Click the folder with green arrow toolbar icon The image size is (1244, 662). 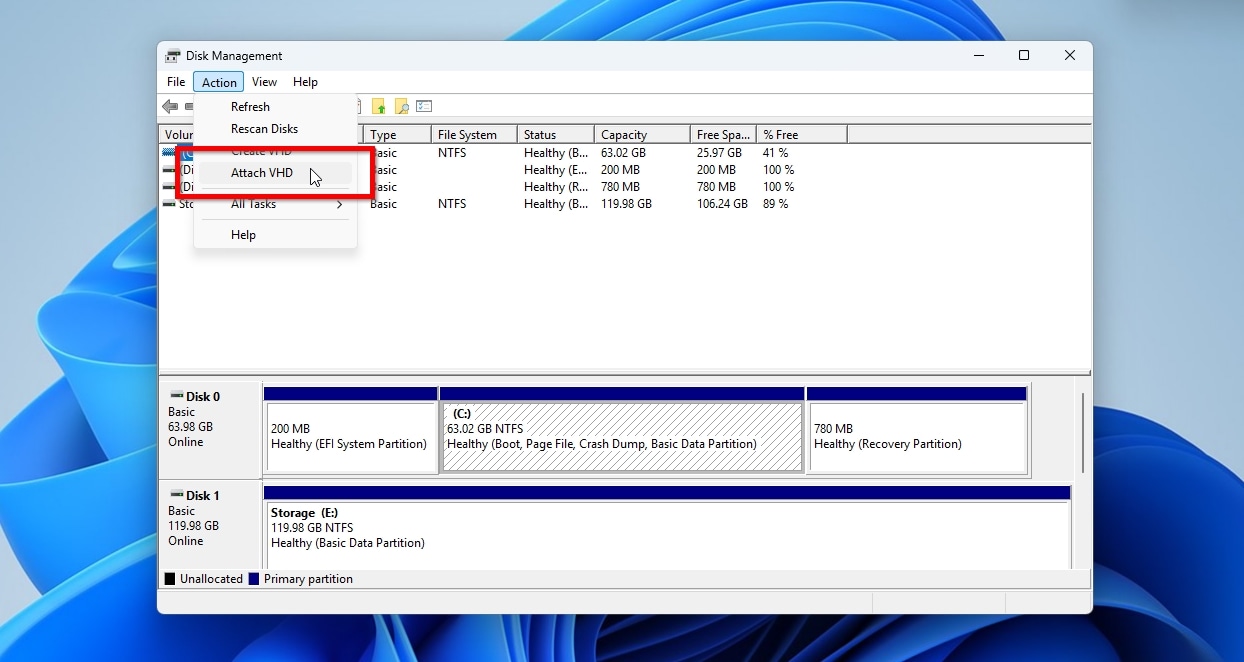click(379, 107)
